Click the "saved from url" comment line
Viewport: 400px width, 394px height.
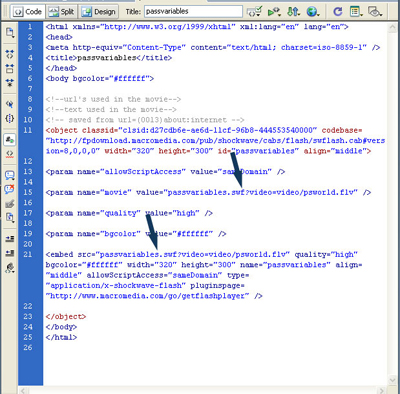click(x=145, y=120)
